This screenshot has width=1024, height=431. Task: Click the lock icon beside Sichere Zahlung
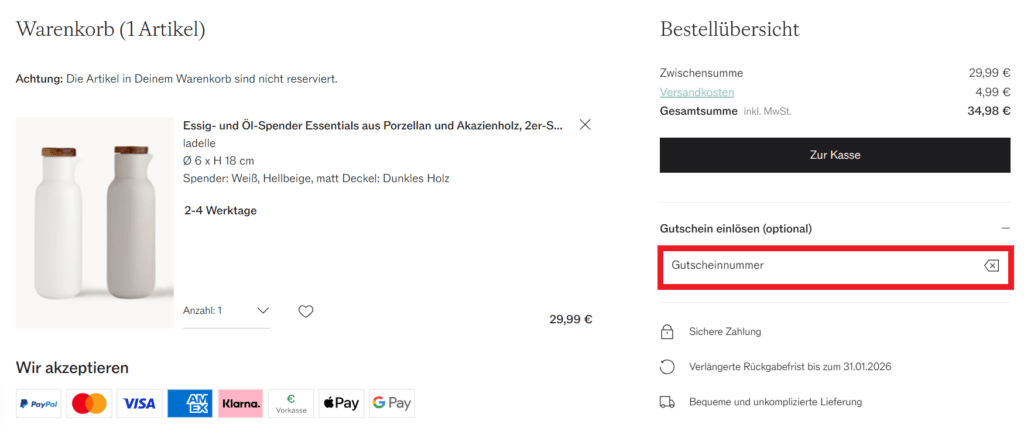point(667,331)
